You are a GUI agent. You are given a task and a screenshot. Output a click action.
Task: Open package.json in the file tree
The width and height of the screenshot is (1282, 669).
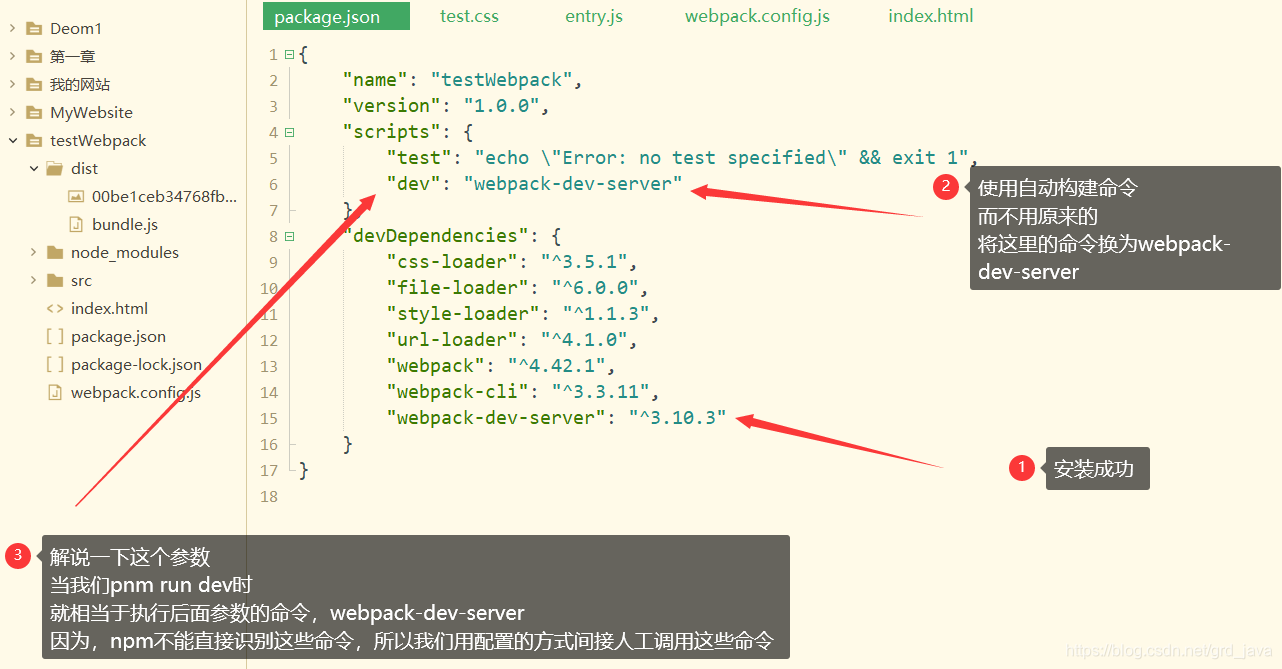pos(118,337)
